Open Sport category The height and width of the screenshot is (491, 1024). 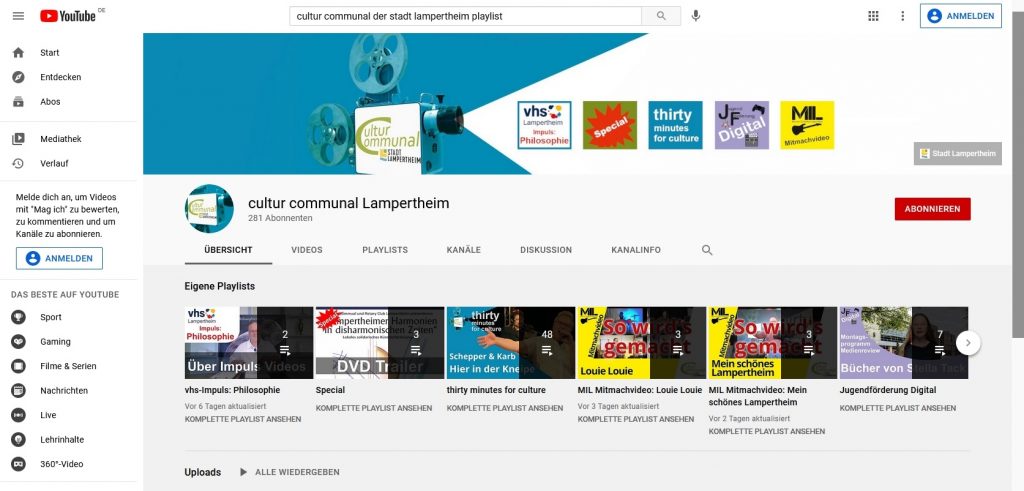[71, 317]
